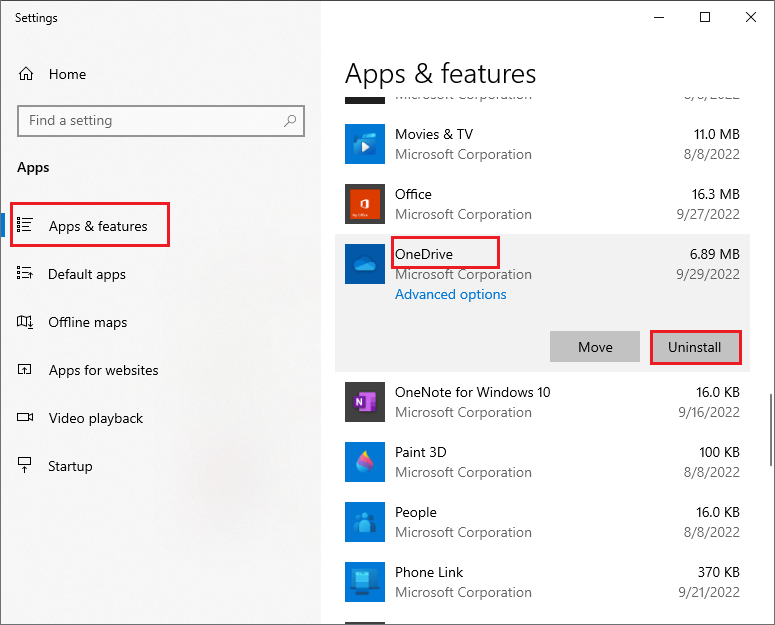Select the OneDrive app name
Image resolution: width=775 pixels, height=625 pixels.
(424, 254)
